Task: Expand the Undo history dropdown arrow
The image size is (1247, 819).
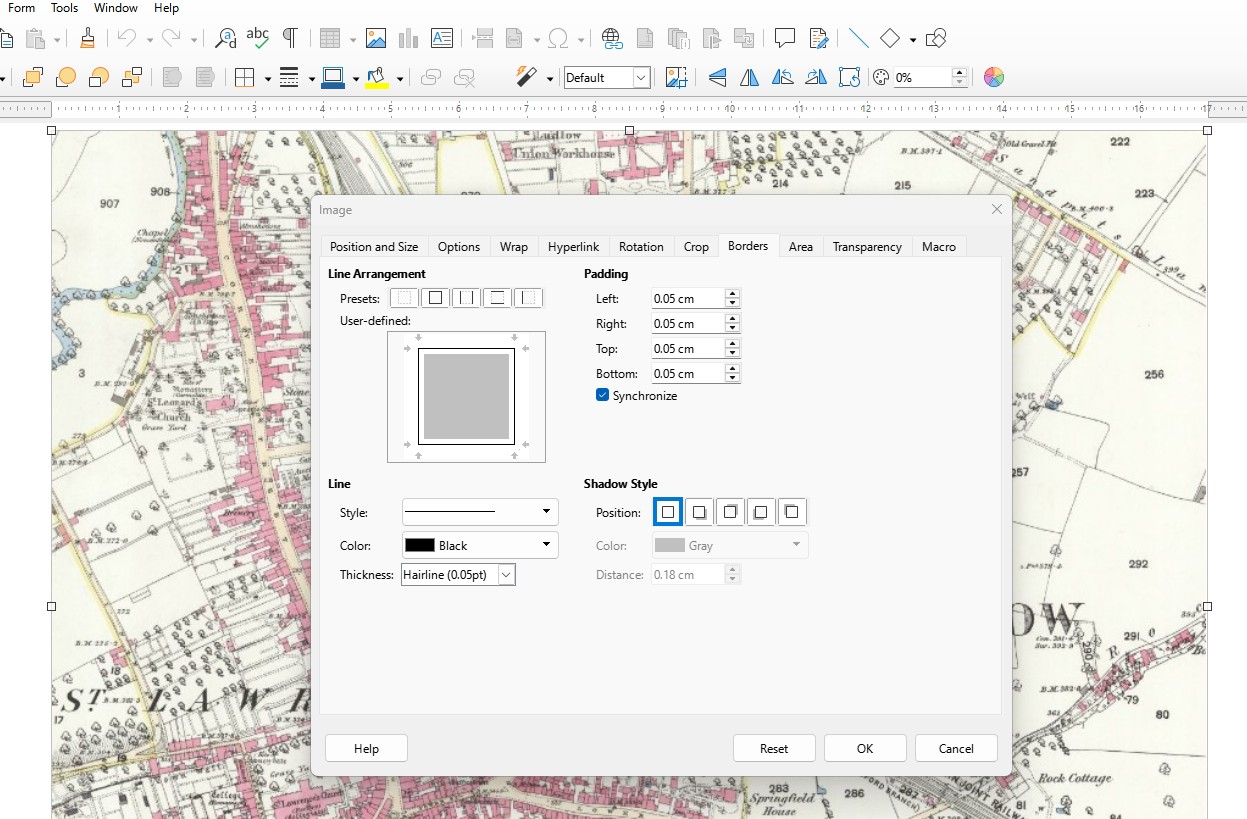Action: 149,40
